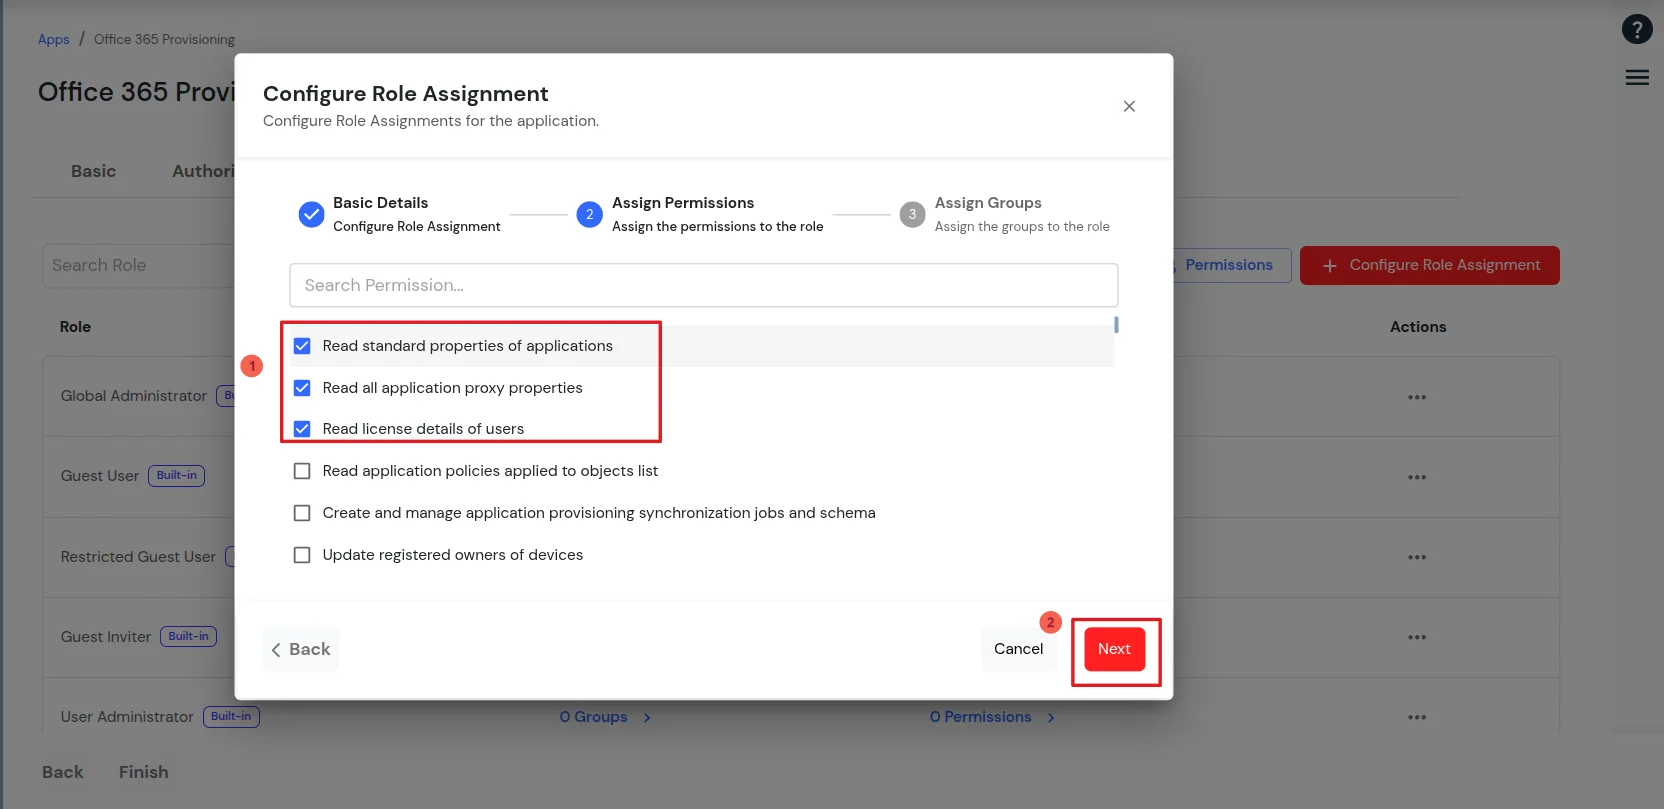1664x809 pixels.
Task: Click the Assign Permissions step label
Action: pyautogui.click(x=683, y=203)
